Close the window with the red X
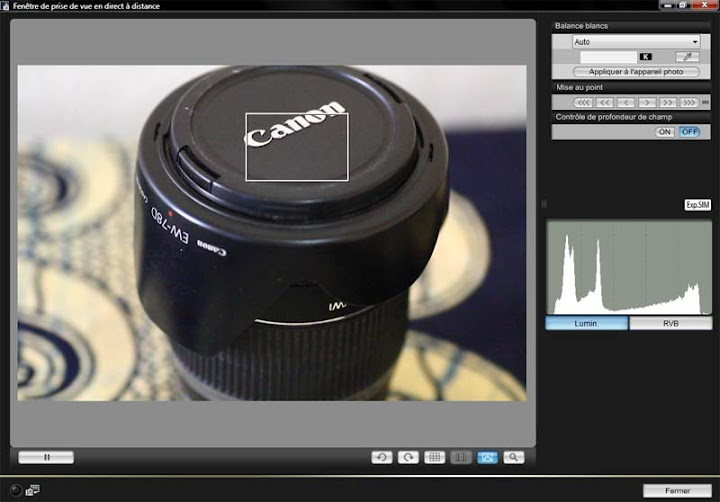The height and width of the screenshot is (502, 720). point(705,5)
